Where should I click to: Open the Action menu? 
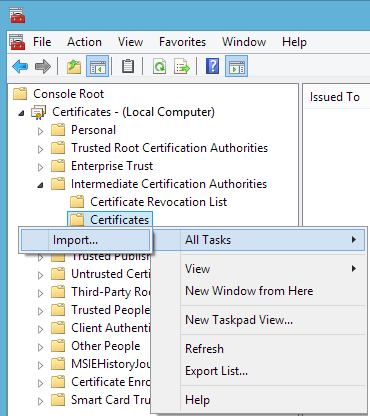click(x=84, y=42)
